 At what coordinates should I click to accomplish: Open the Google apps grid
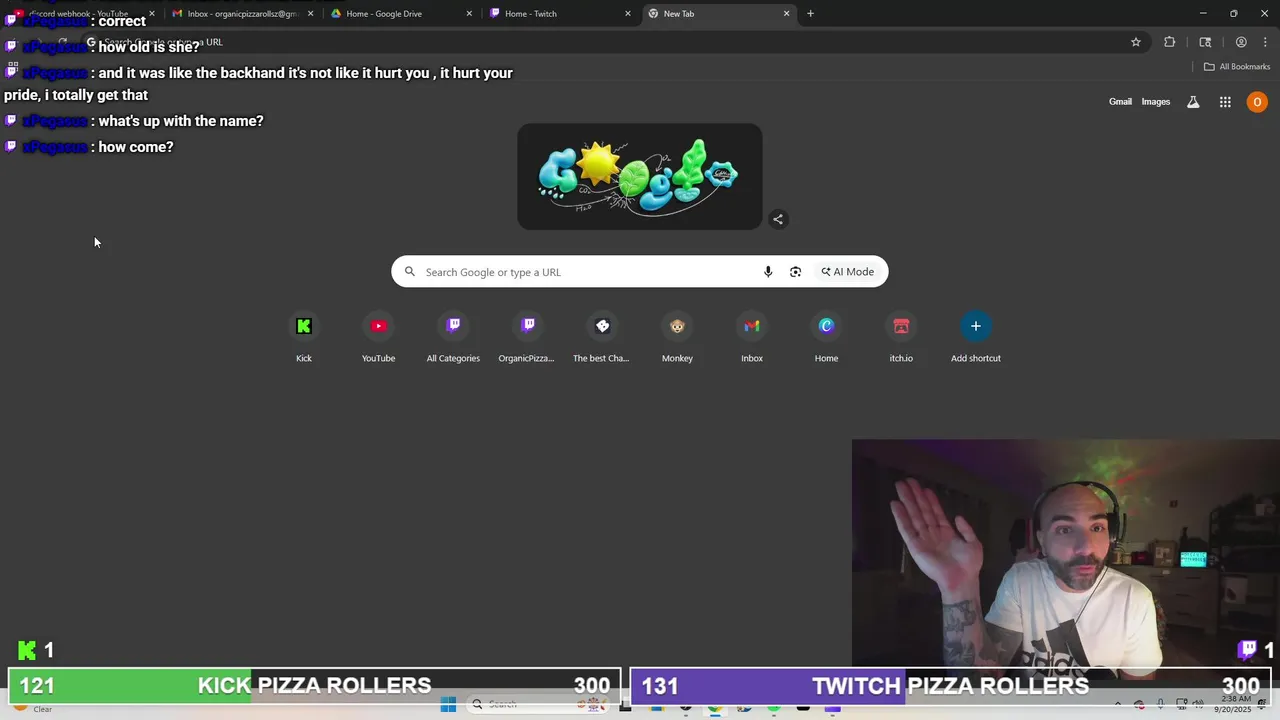pyautogui.click(x=1225, y=102)
